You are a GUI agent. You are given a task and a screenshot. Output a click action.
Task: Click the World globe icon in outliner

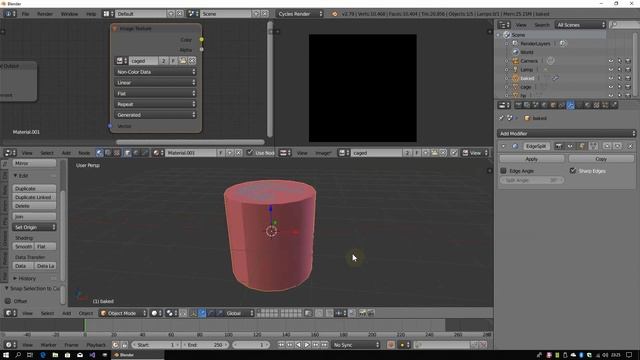(516, 52)
